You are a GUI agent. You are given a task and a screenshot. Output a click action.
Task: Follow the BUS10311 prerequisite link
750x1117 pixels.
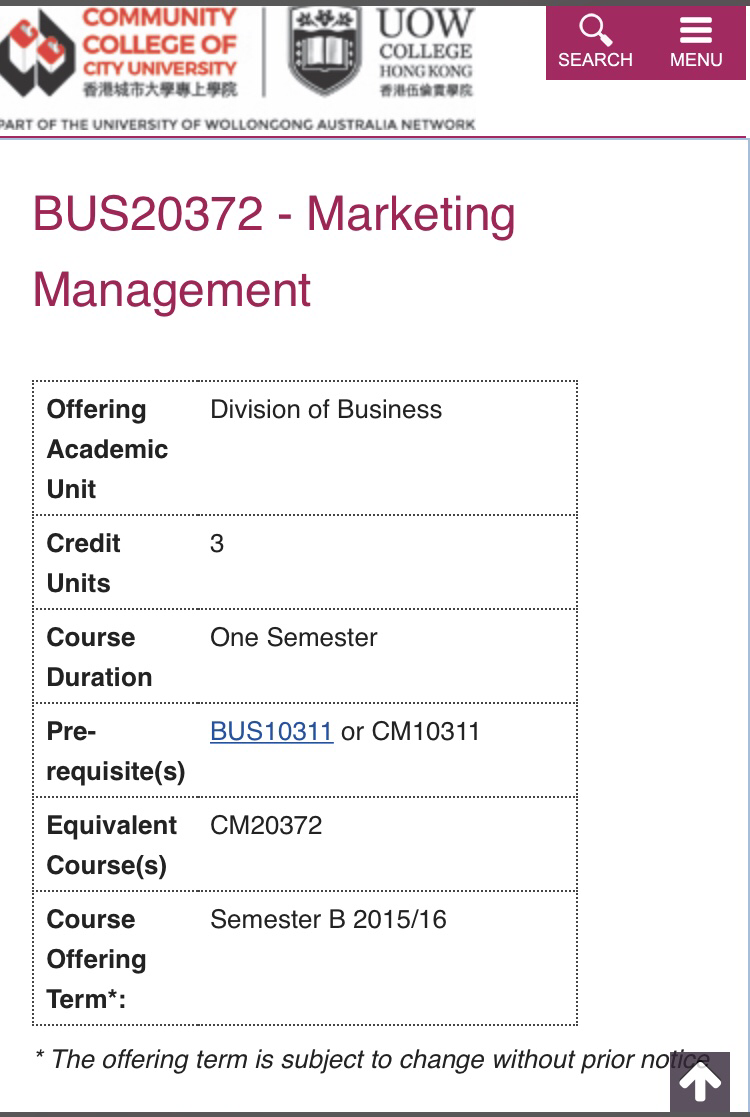click(271, 732)
